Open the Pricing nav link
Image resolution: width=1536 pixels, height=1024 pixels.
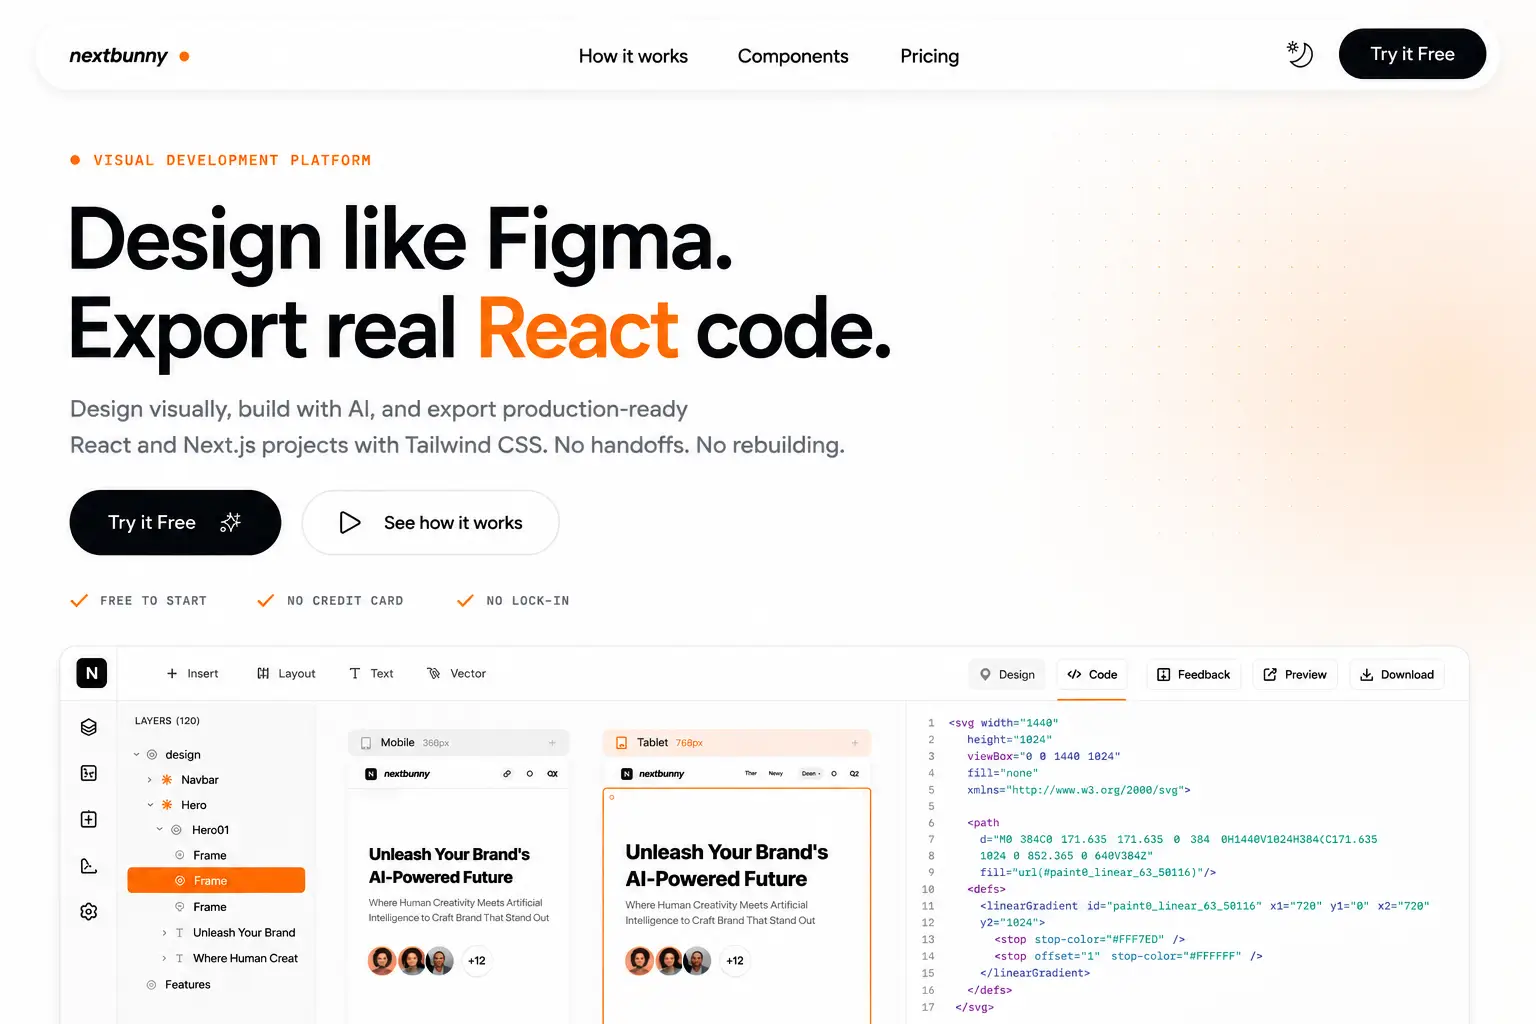click(x=929, y=56)
